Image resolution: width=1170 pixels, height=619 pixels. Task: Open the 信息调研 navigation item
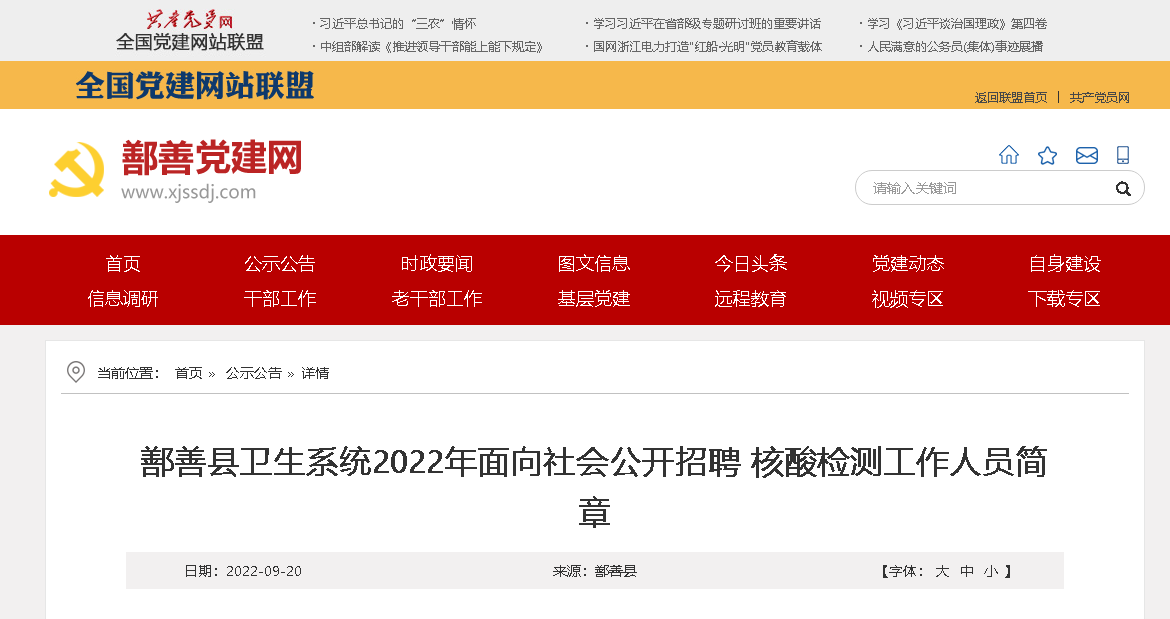[123, 299]
